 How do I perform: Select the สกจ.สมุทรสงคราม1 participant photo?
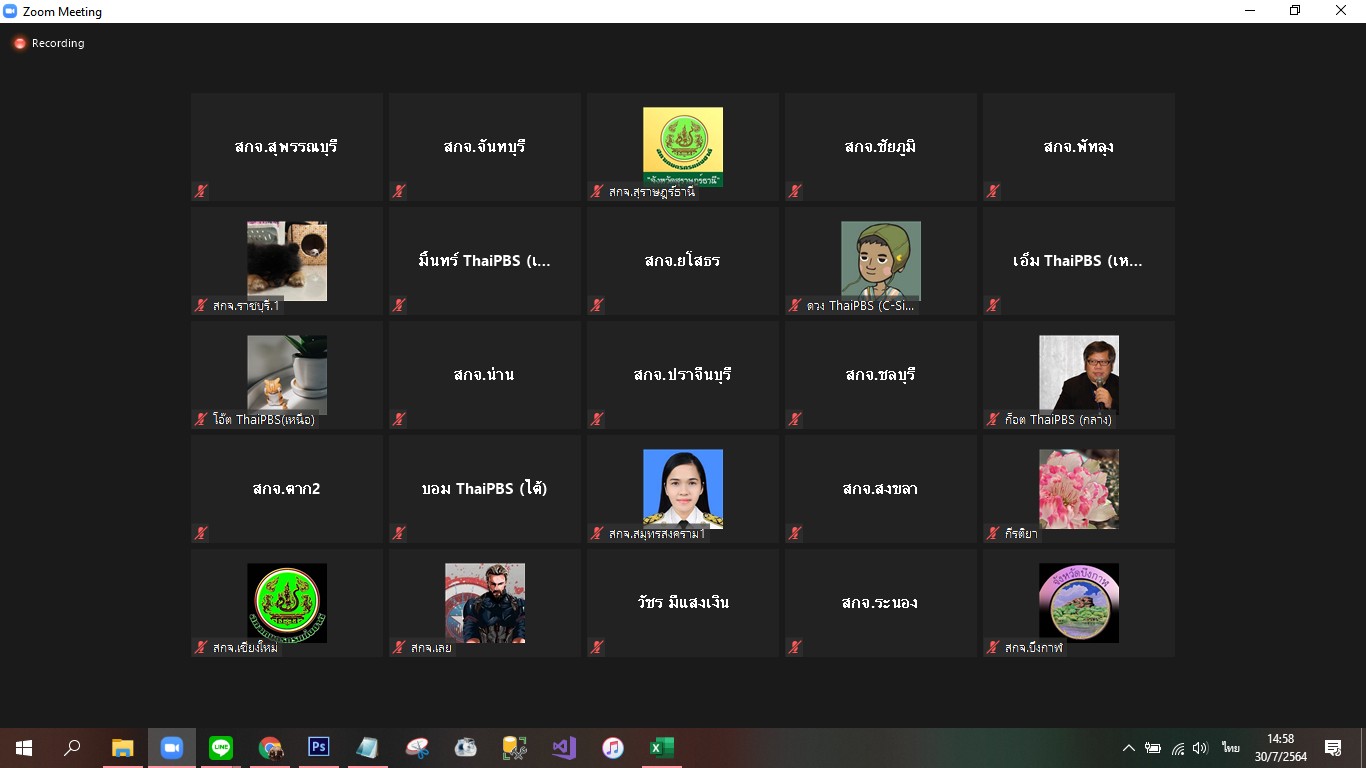pyautogui.click(x=683, y=489)
